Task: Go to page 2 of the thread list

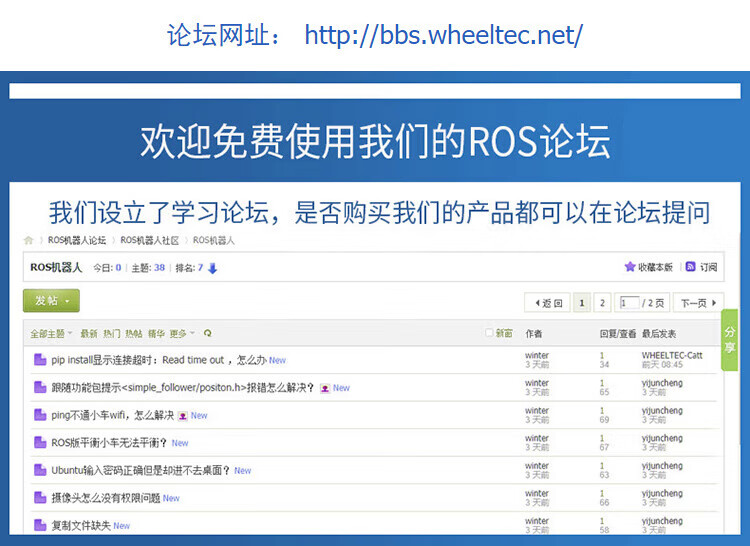Action: pyautogui.click(x=602, y=303)
